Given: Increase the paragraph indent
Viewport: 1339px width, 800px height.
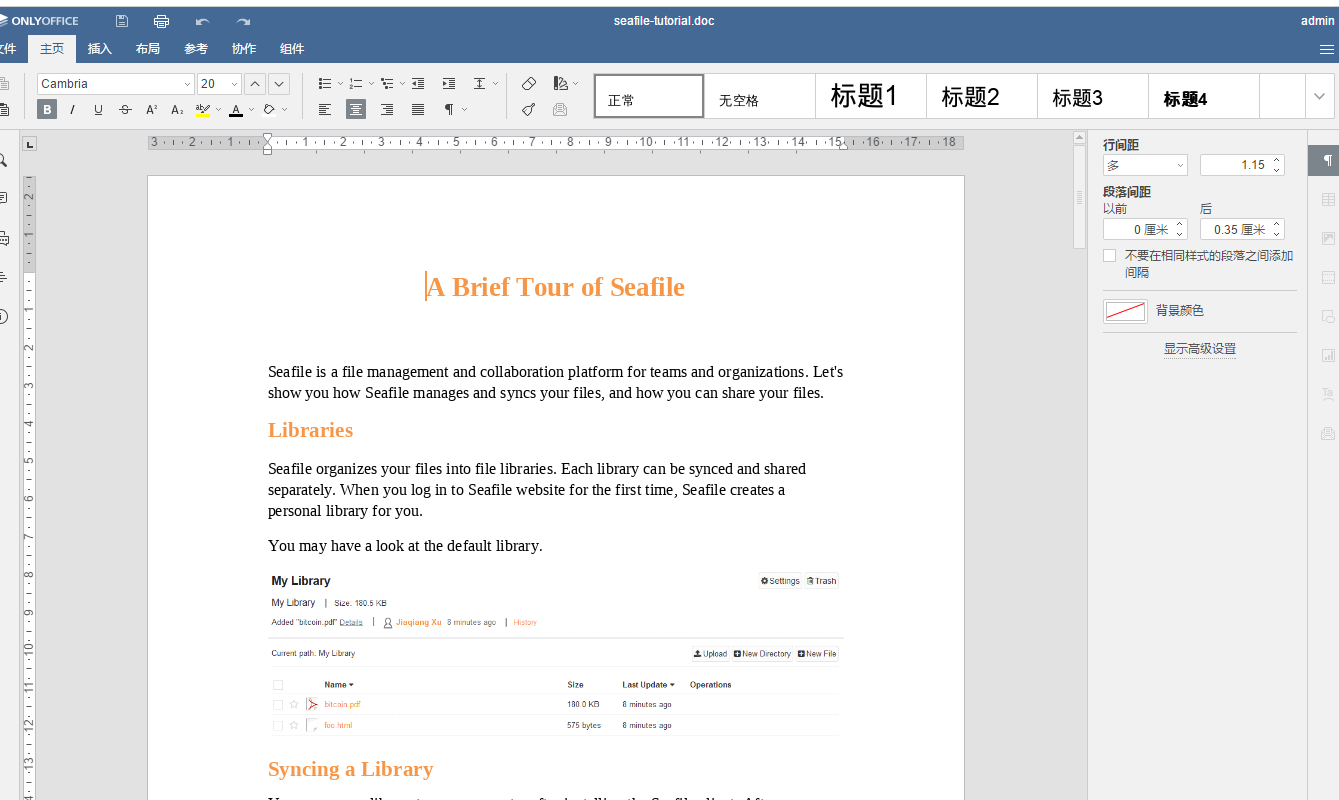Looking at the screenshot, I should (449, 84).
